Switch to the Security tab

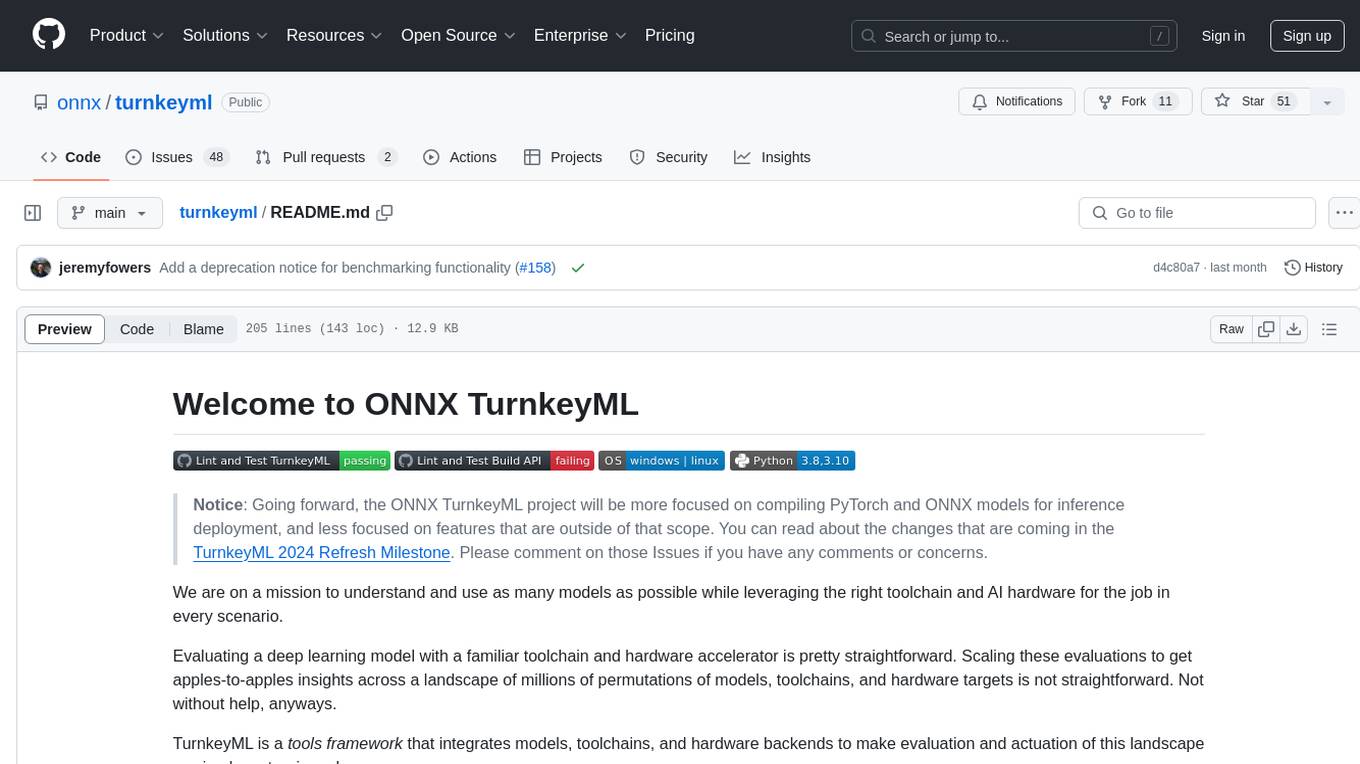[668, 157]
